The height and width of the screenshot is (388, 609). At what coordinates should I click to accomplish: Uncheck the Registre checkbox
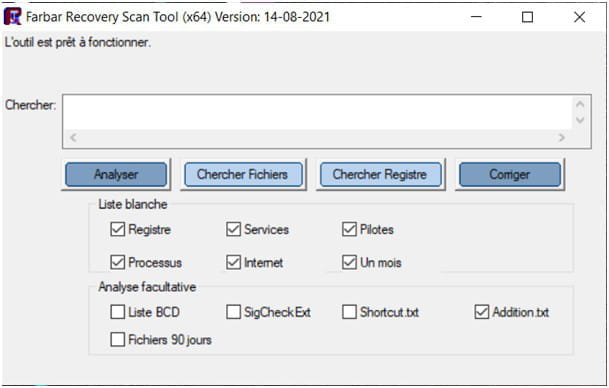pyautogui.click(x=117, y=229)
